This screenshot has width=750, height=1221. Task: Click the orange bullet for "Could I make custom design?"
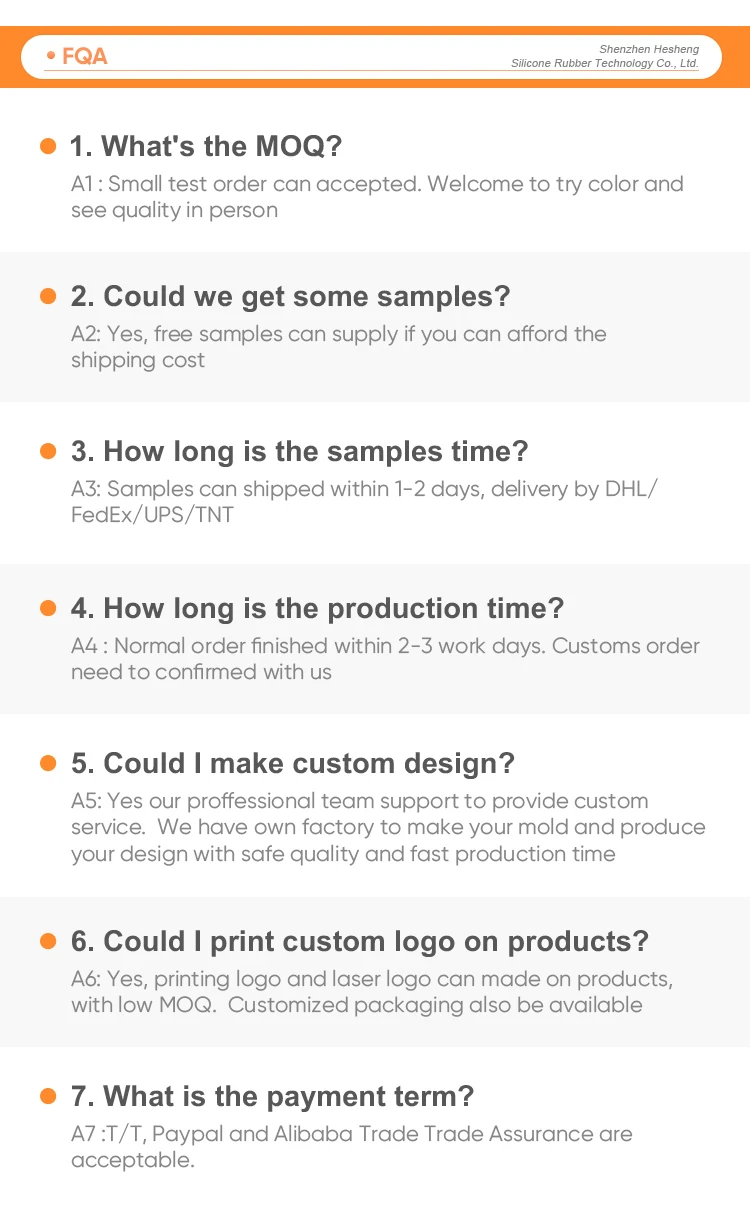pyautogui.click(x=47, y=764)
